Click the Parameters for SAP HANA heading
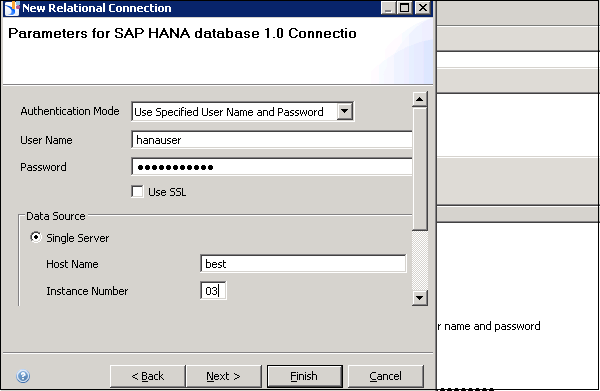Screen dimensions: 600x391 [182, 33]
